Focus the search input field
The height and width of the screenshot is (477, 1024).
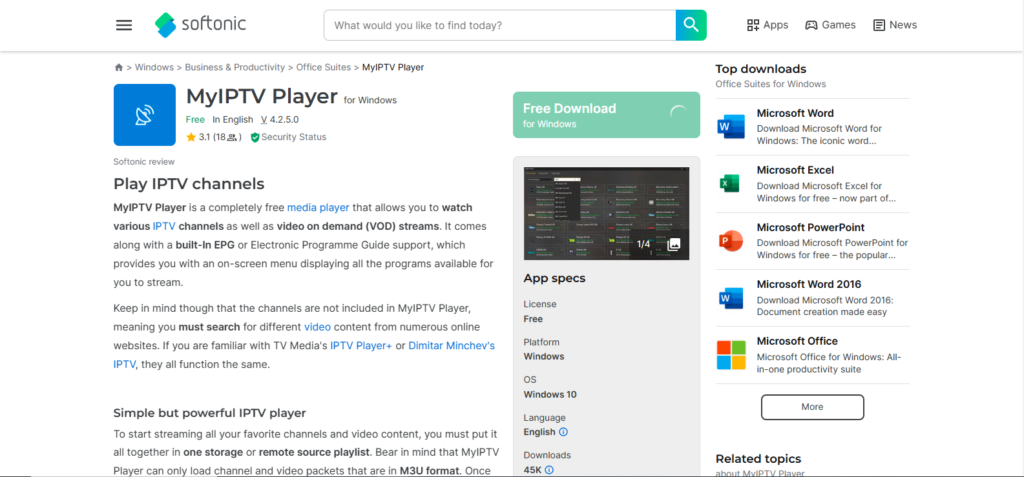click(500, 25)
